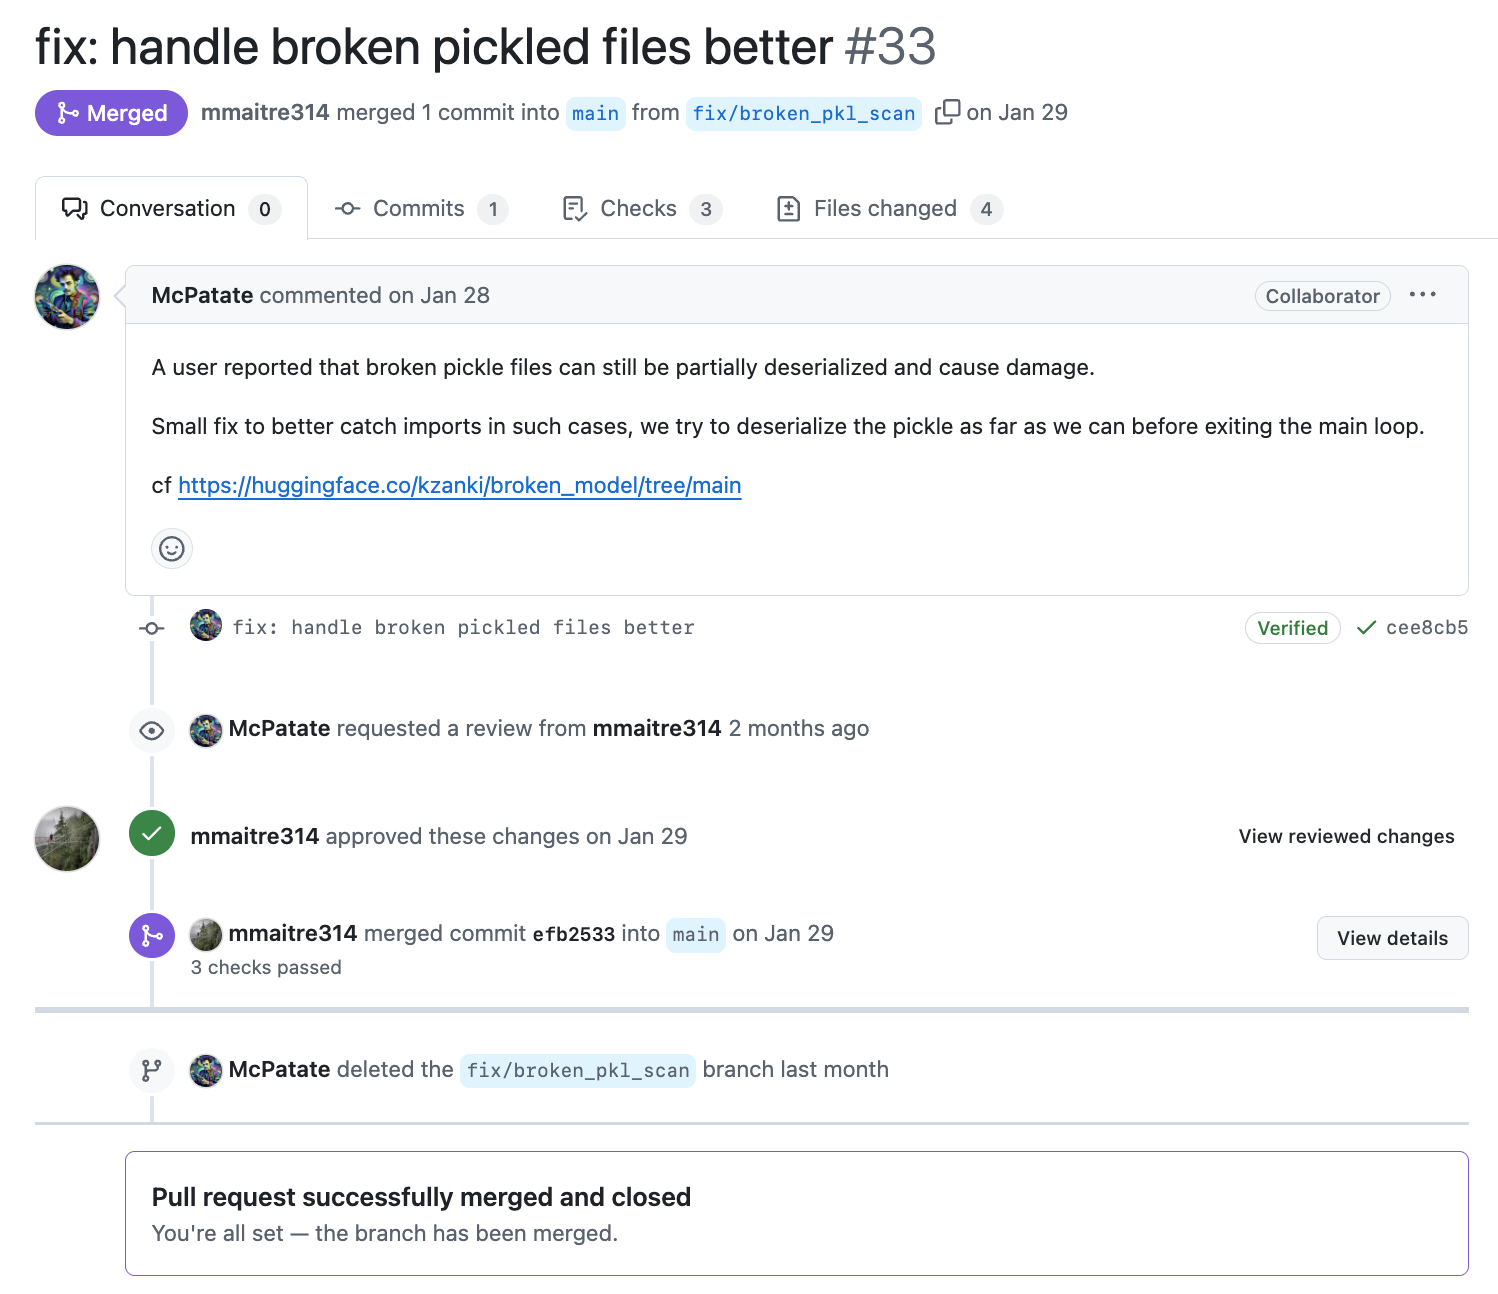Click the purple merge icon in timeline
Image resolution: width=1498 pixels, height=1294 pixels.
click(x=152, y=935)
